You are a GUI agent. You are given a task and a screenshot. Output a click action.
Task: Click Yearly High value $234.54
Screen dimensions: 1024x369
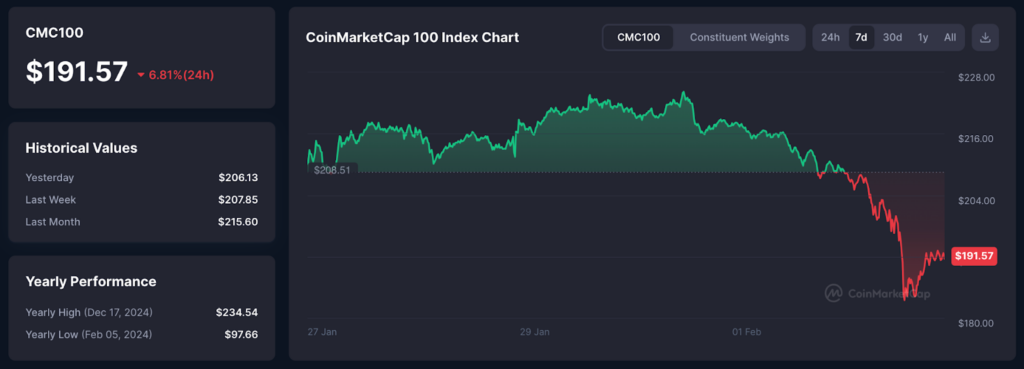tap(237, 312)
